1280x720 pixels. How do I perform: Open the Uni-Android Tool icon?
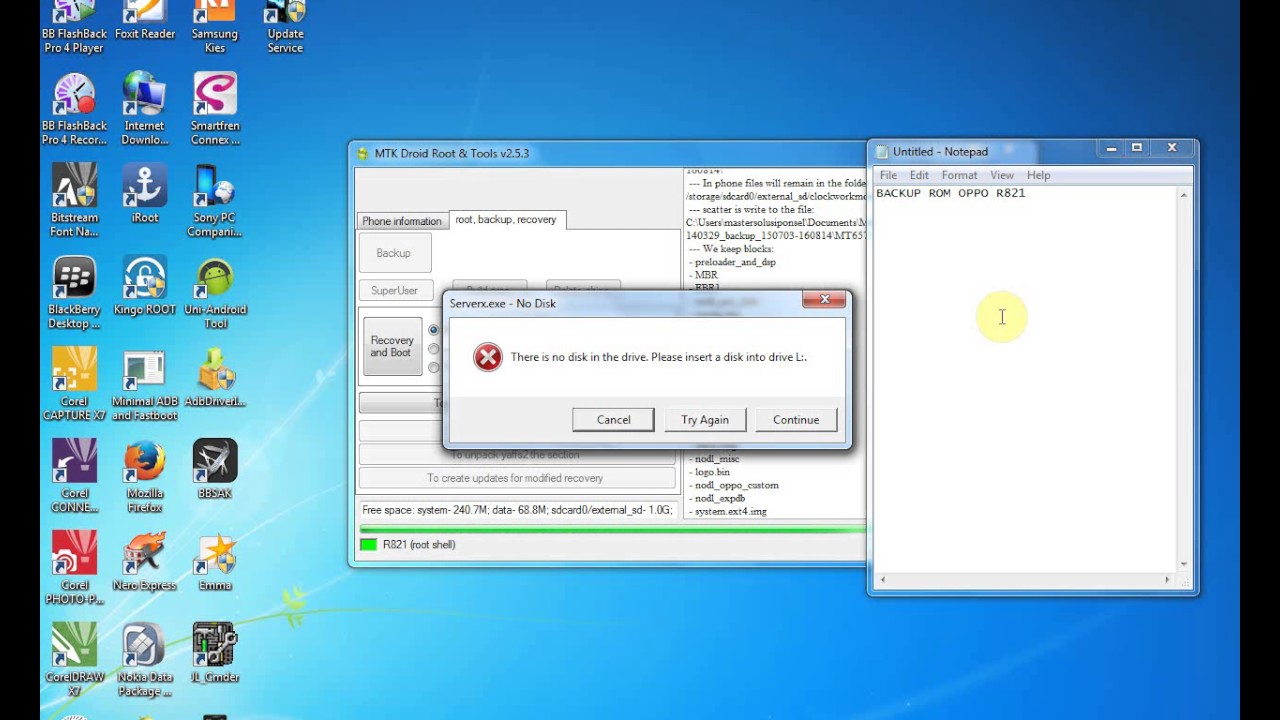(215, 294)
